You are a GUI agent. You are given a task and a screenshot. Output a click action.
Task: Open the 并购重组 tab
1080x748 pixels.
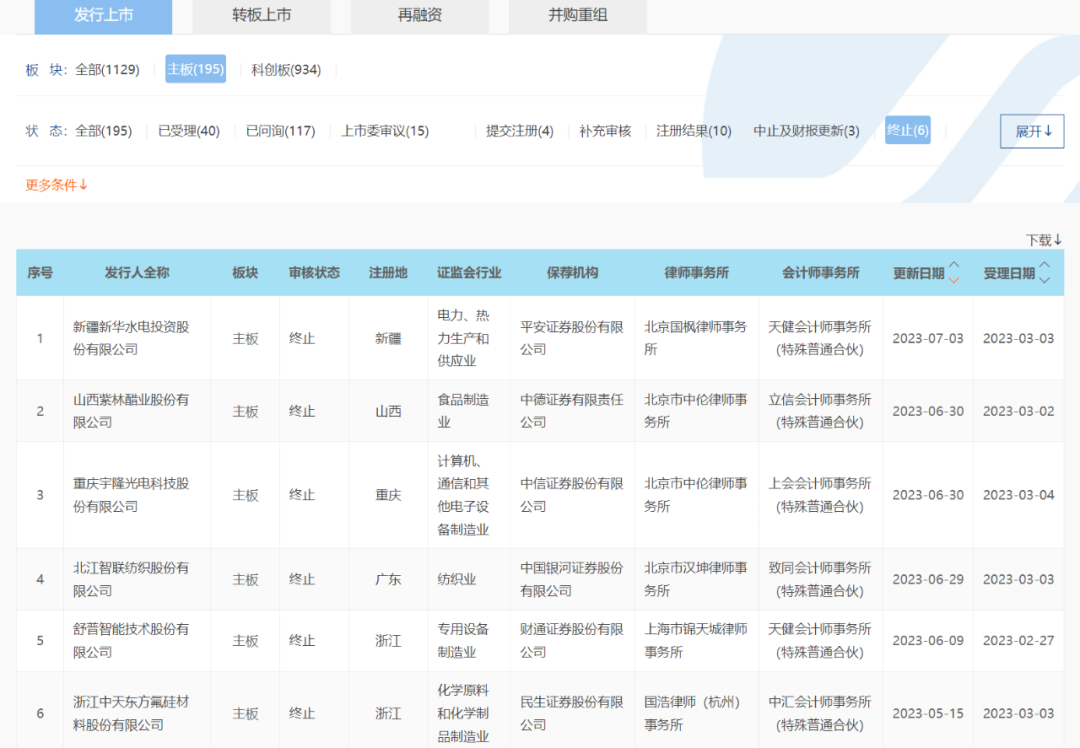click(x=577, y=16)
